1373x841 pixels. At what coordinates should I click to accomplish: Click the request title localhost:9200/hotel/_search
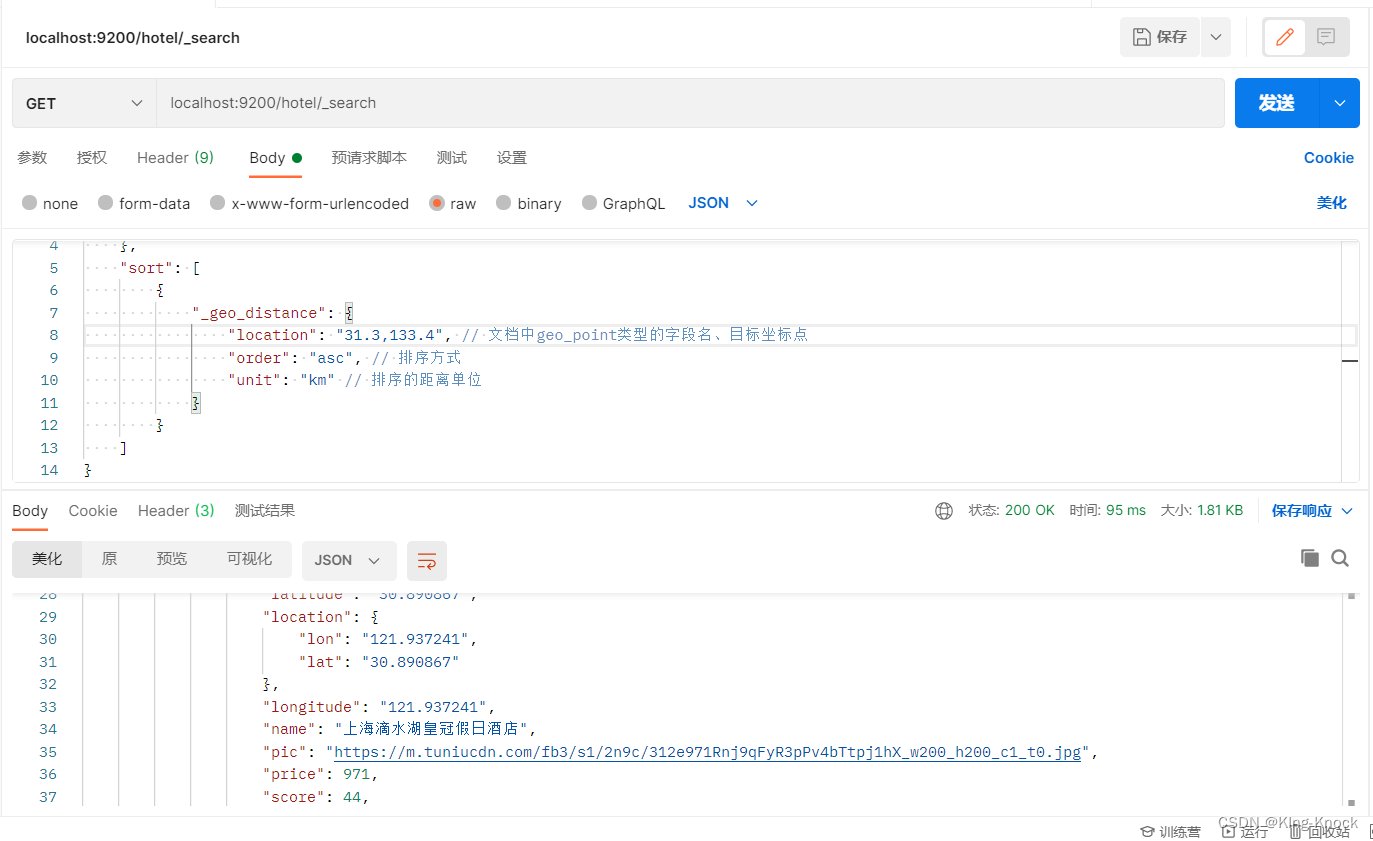pos(133,38)
